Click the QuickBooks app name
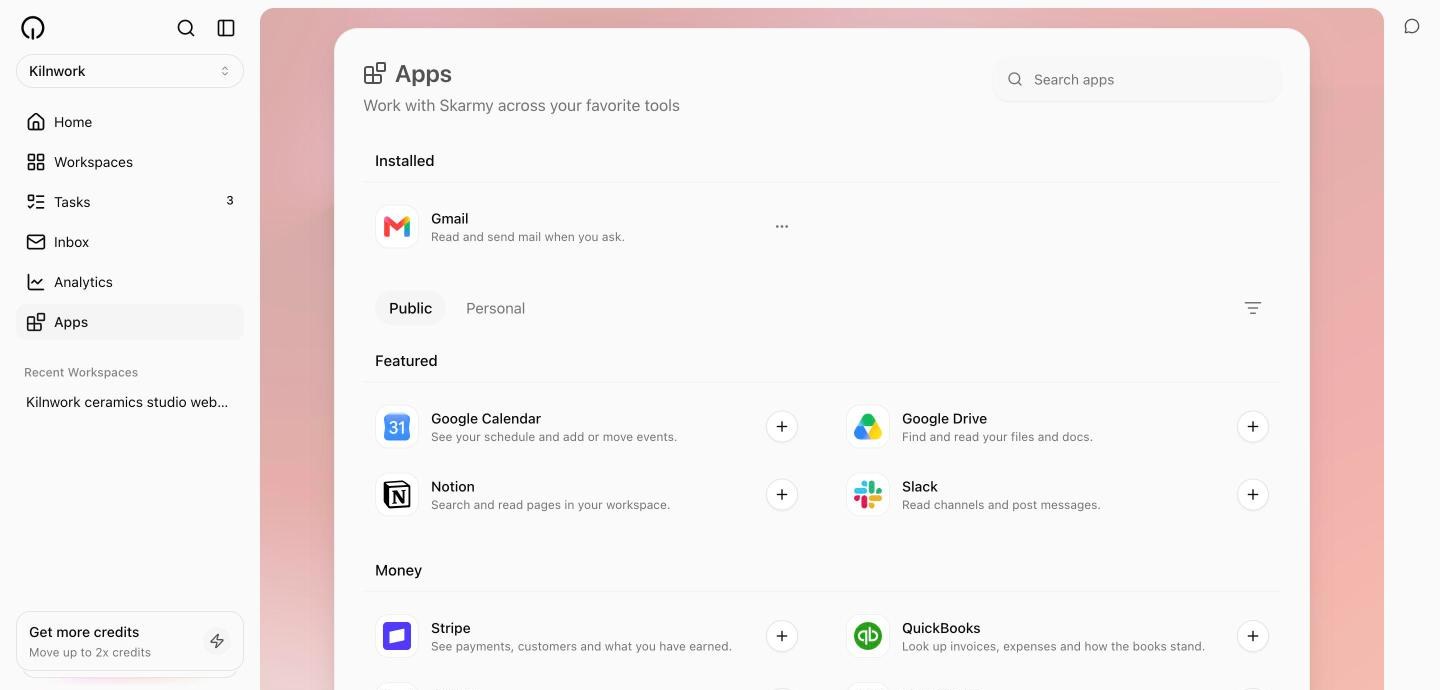 point(941,628)
